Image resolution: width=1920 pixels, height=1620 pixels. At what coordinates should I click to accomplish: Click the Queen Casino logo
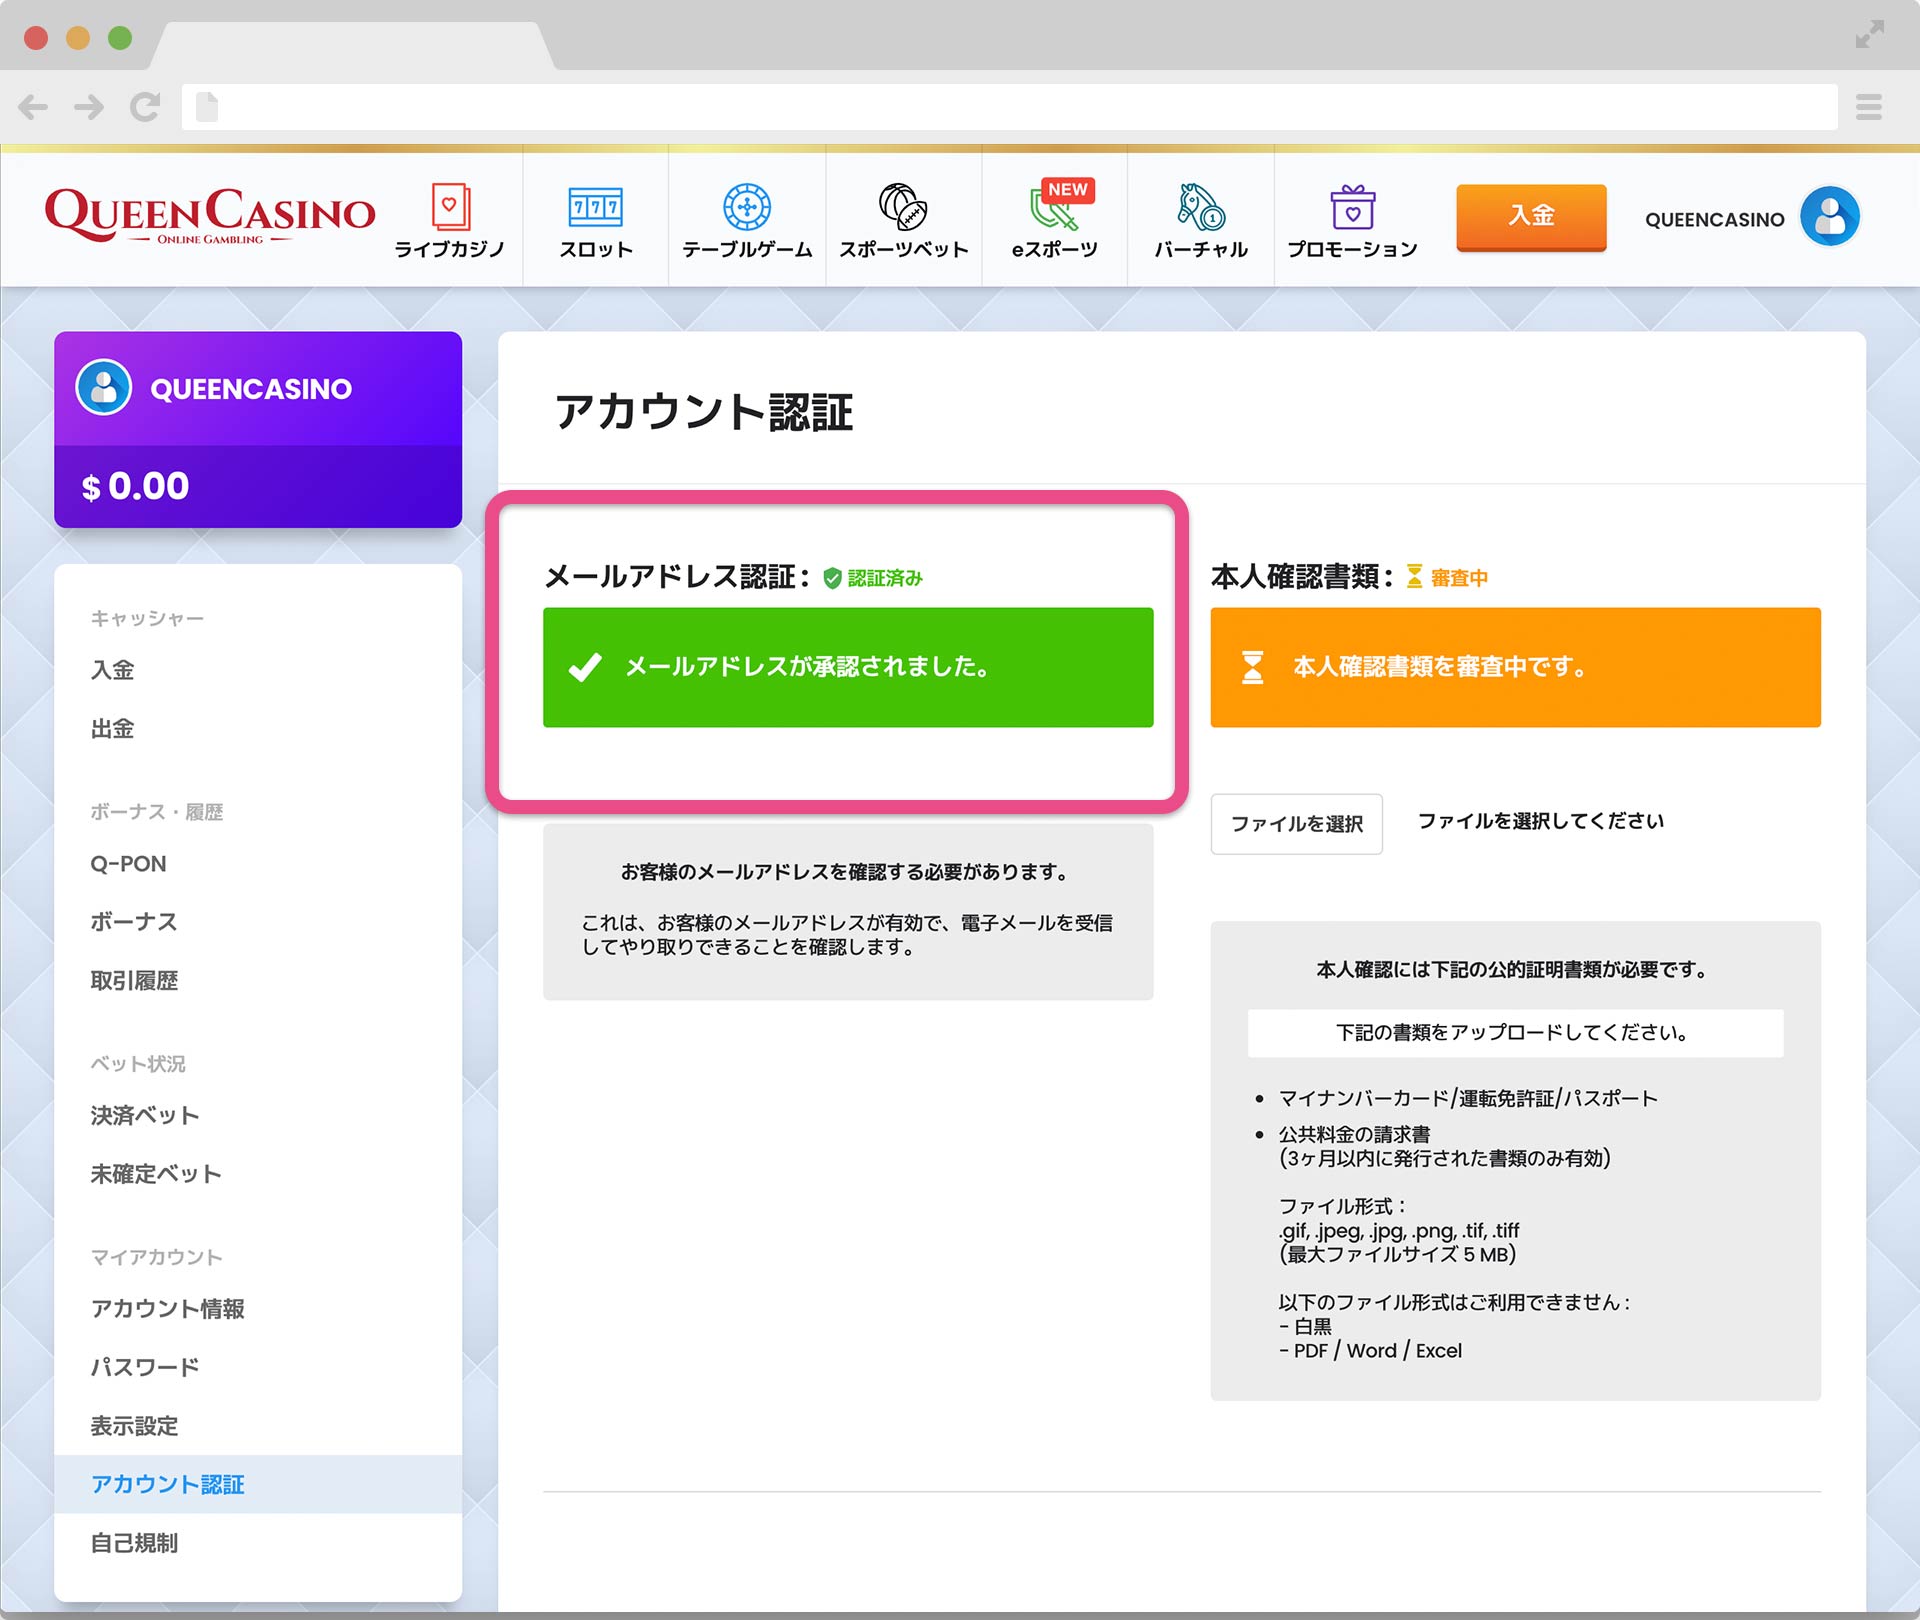(210, 215)
